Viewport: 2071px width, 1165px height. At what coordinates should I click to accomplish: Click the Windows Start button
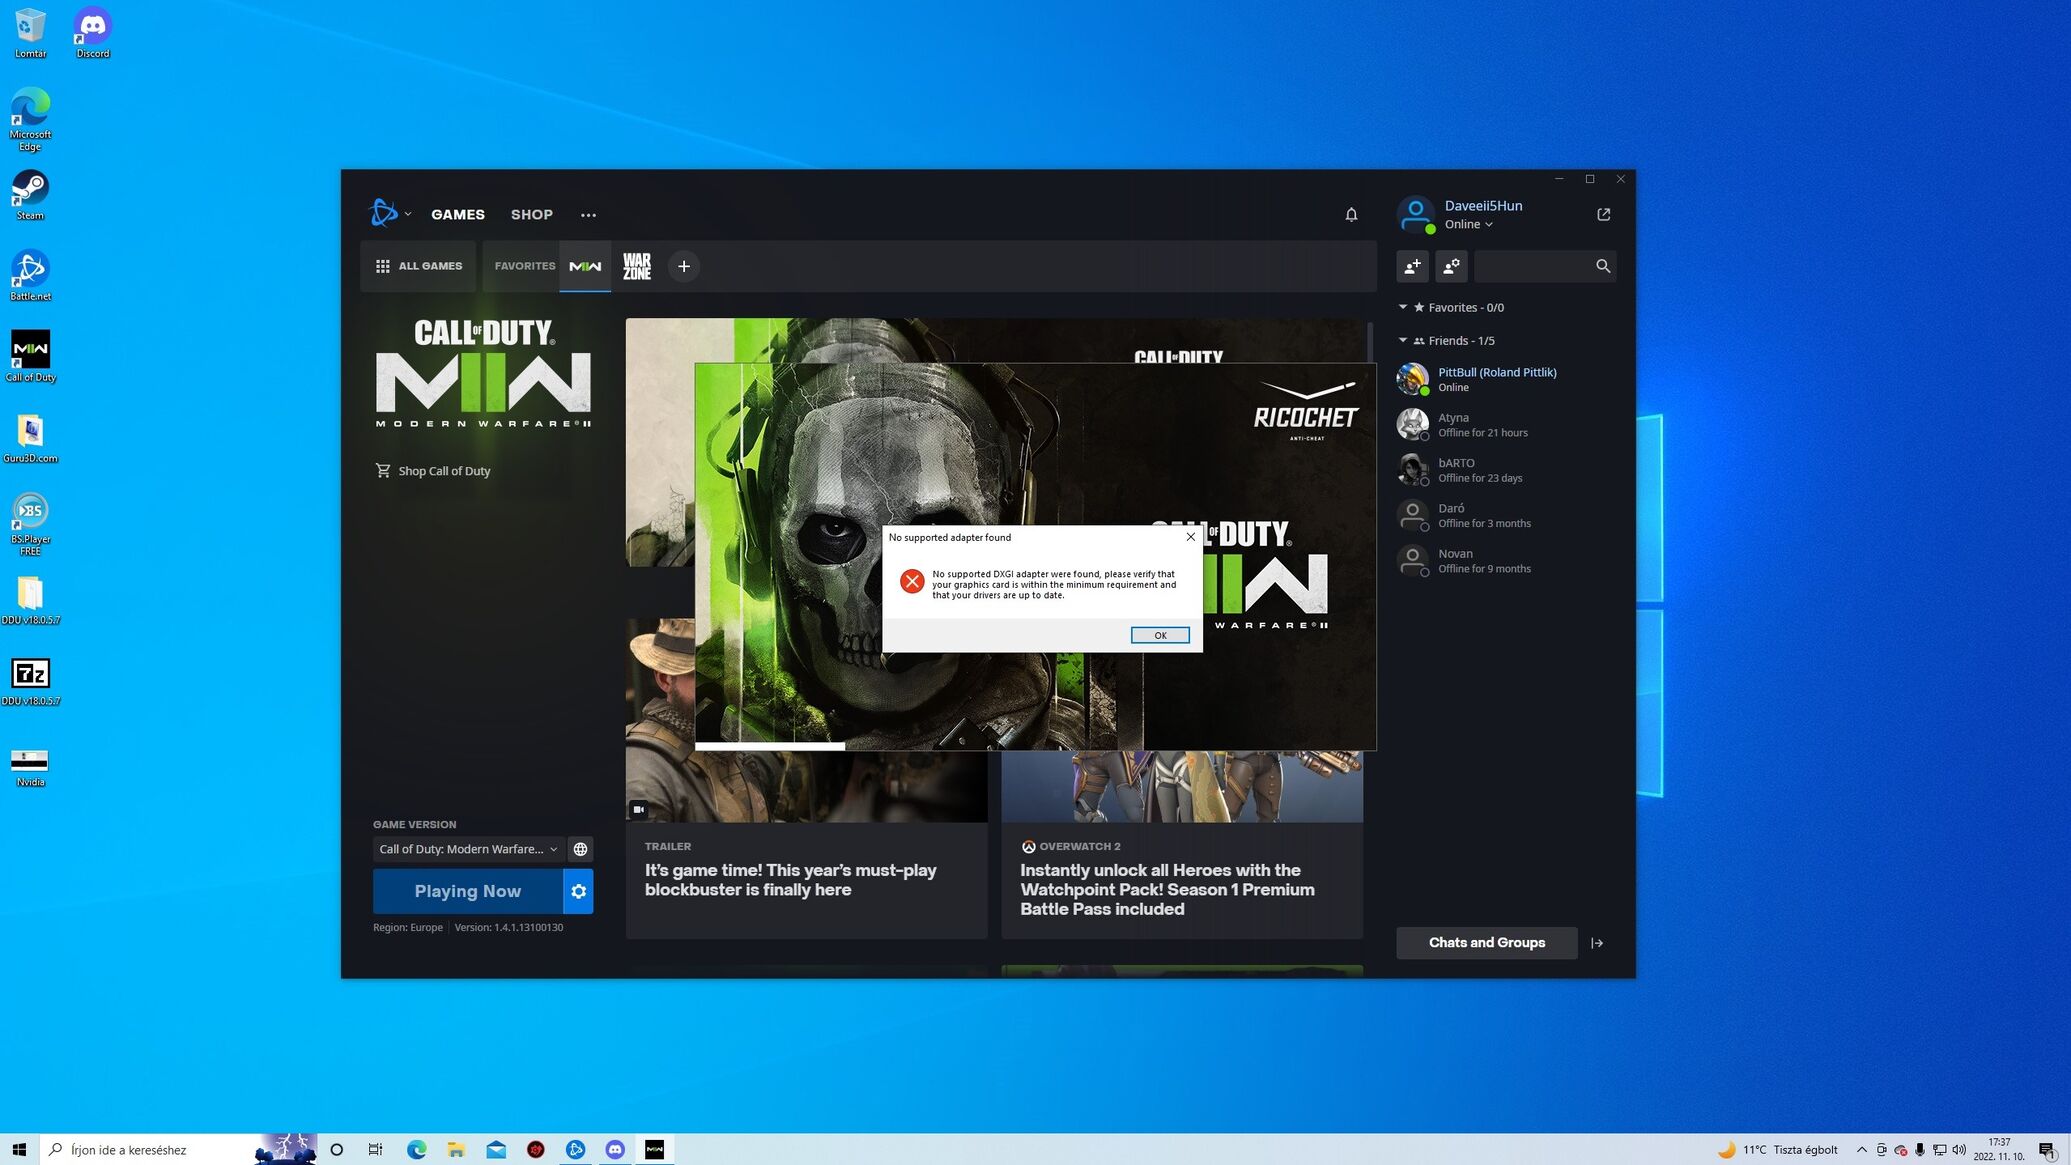point(19,1149)
